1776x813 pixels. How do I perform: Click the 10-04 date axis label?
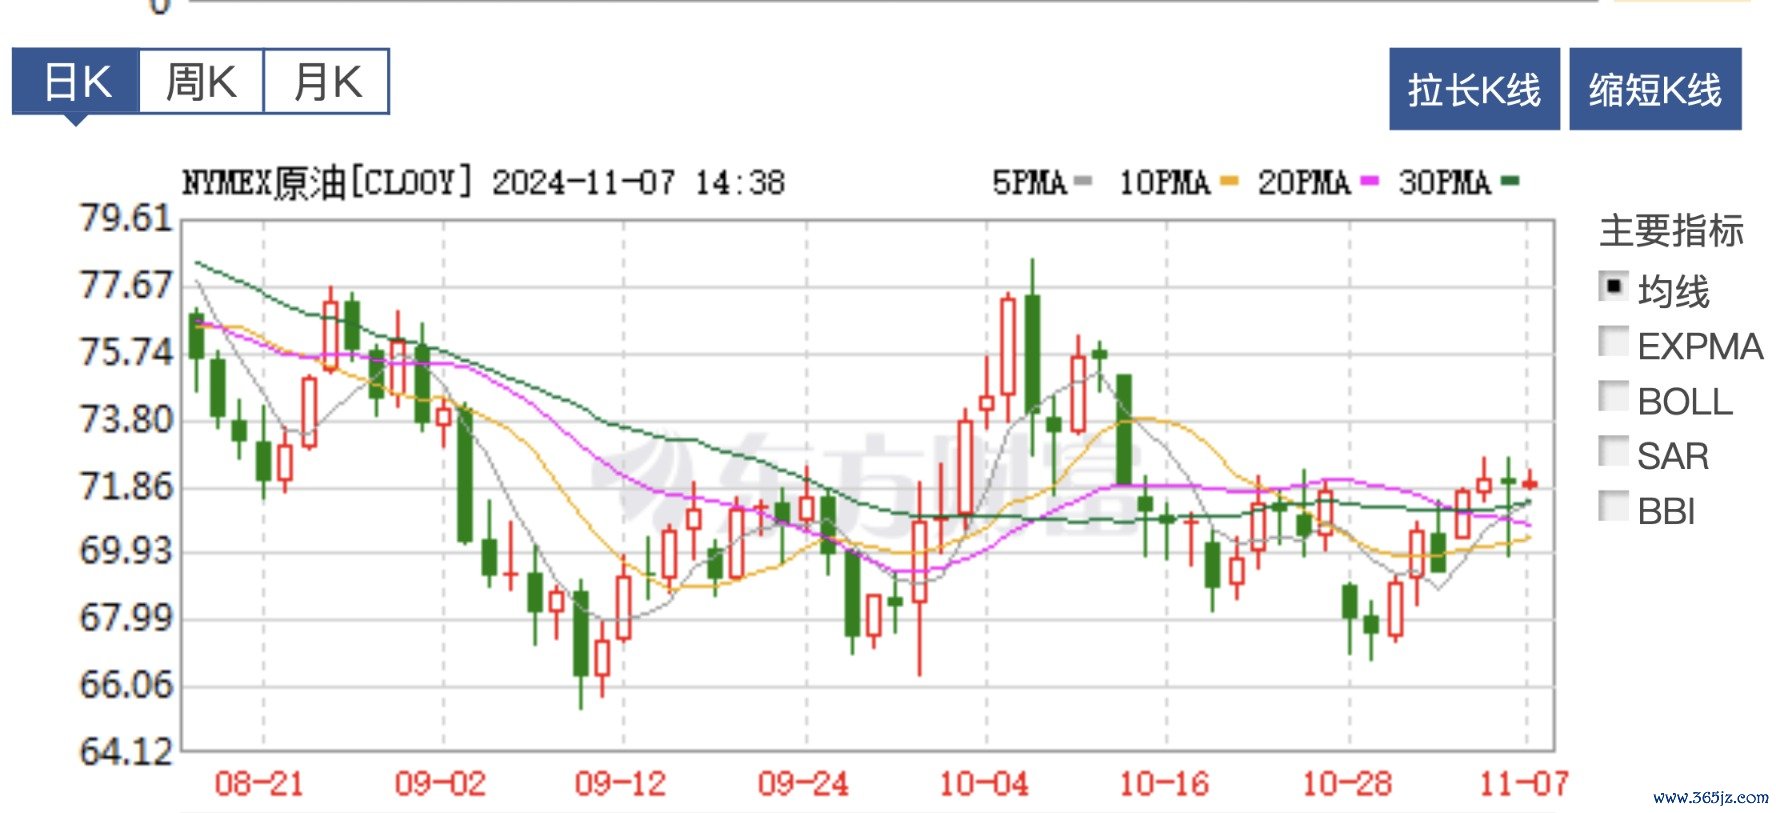point(984,783)
